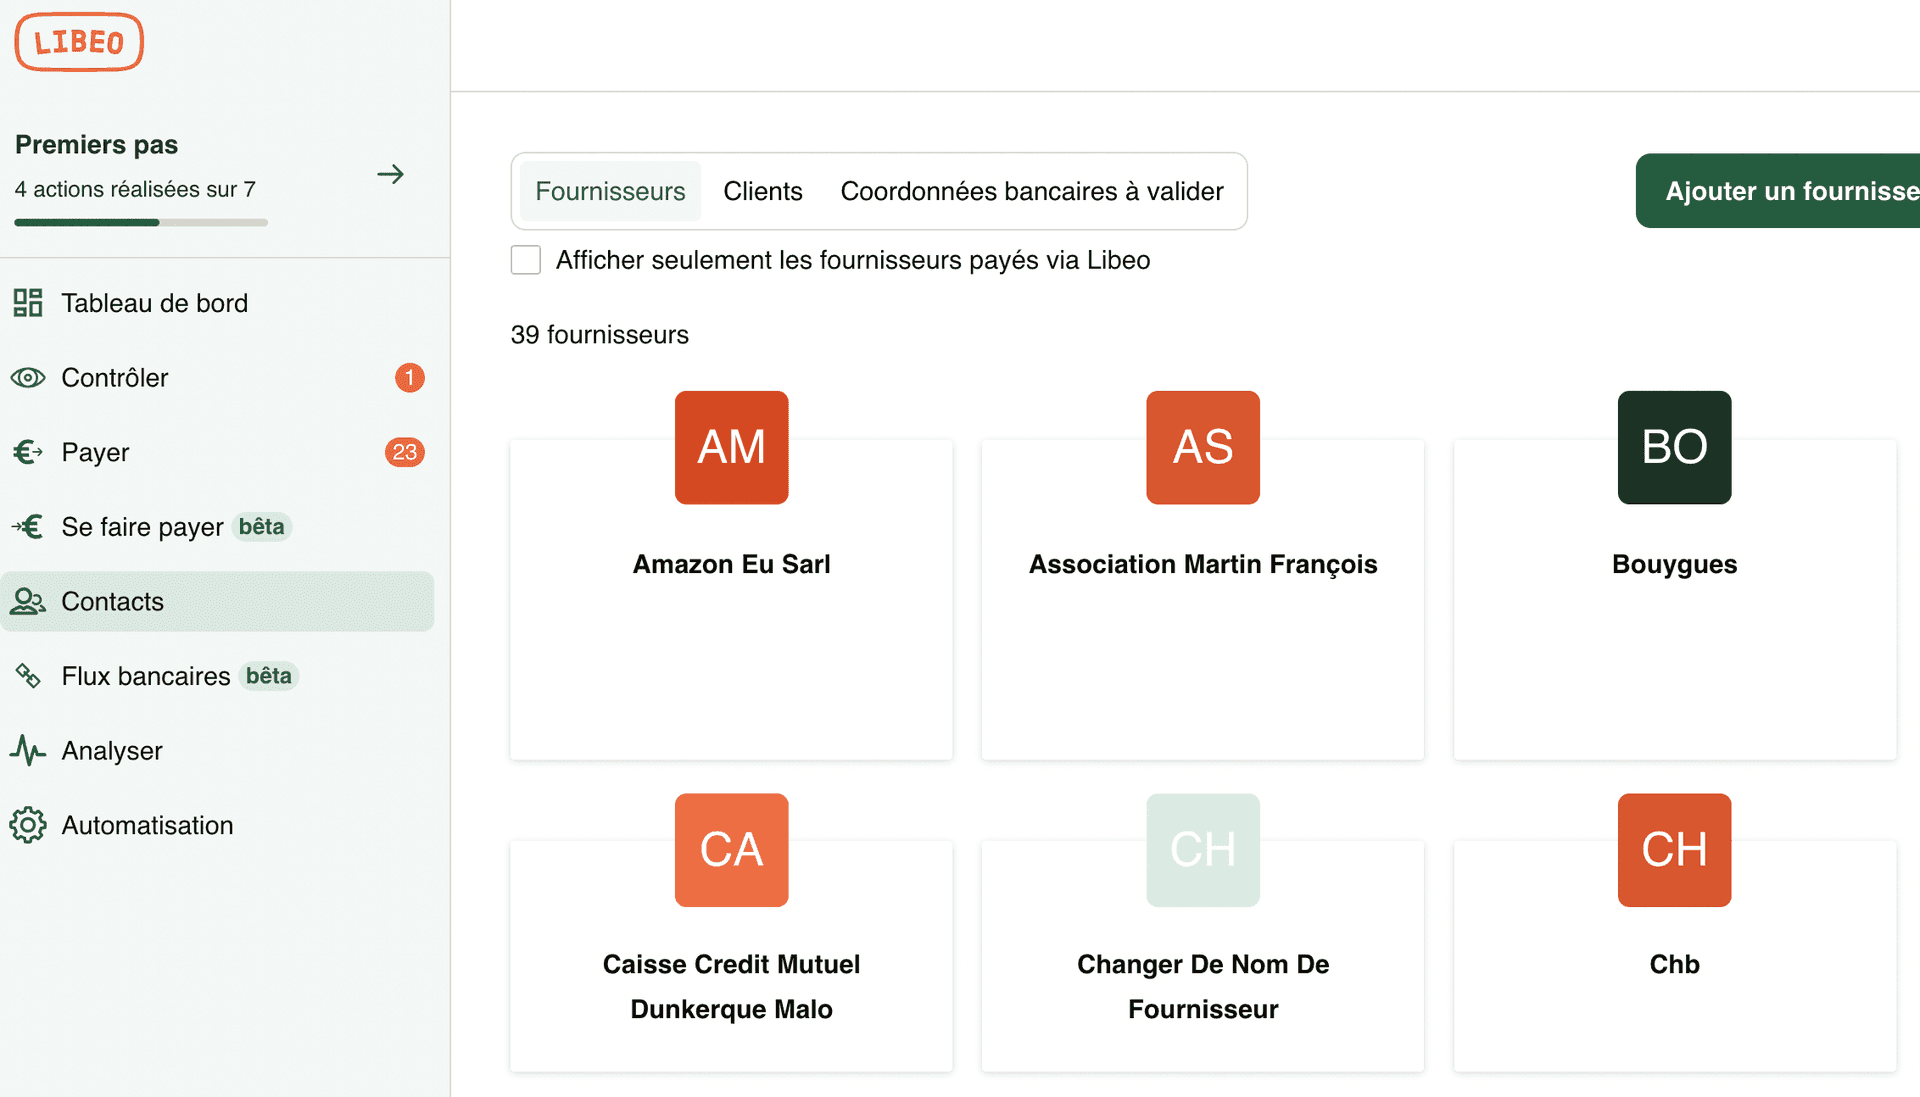Open Association Martin François supplier card
The height and width of the screenshot is (1097, 1920).
pos(1202,620)
